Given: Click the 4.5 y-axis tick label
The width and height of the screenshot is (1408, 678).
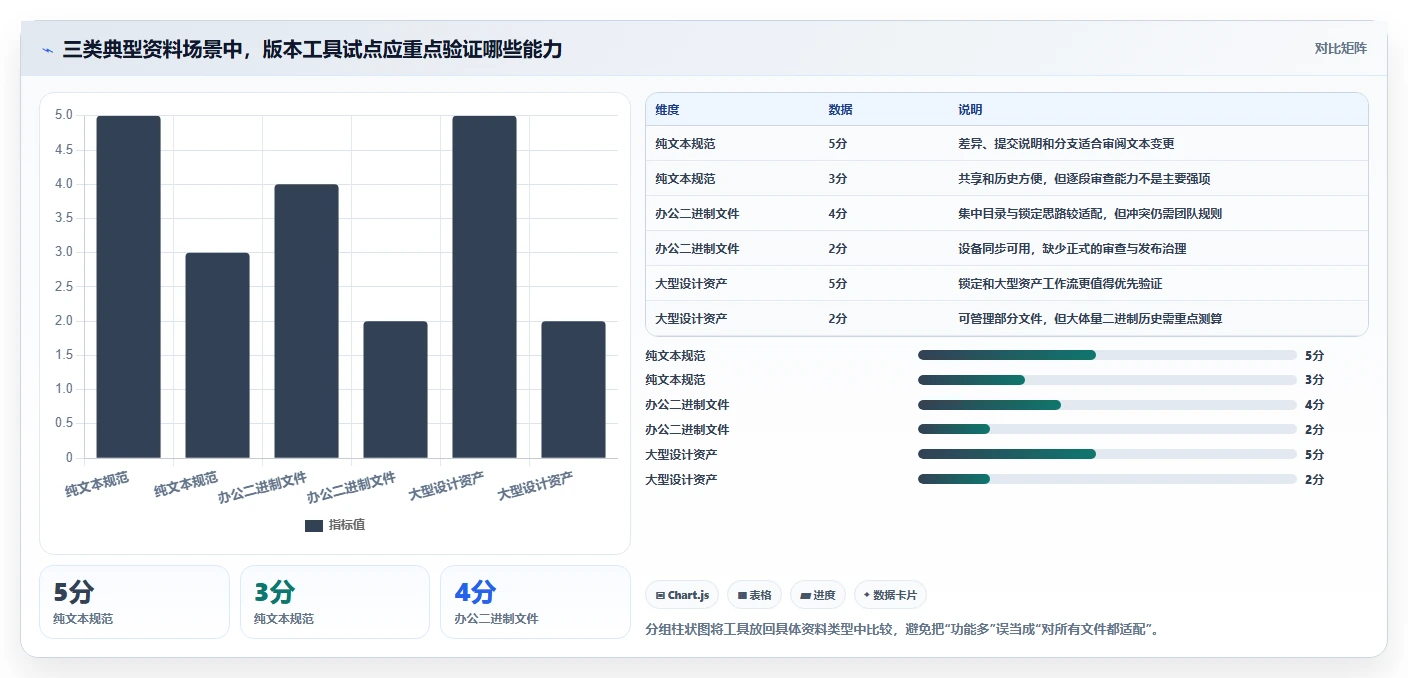Looking at the screenshot, I should [64, 150].
